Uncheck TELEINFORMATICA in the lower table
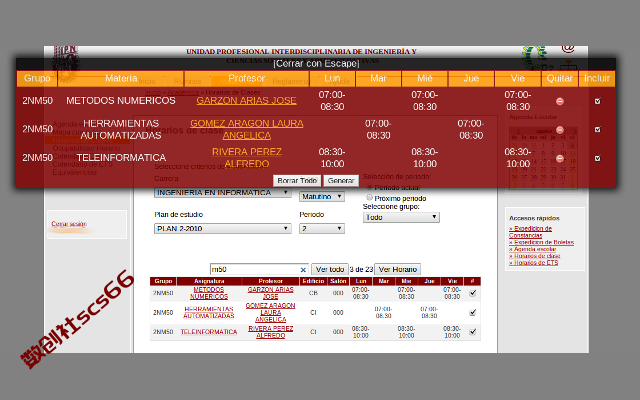Image resolution: width=640 pixels, height=400 pixels. coord(473,331)
